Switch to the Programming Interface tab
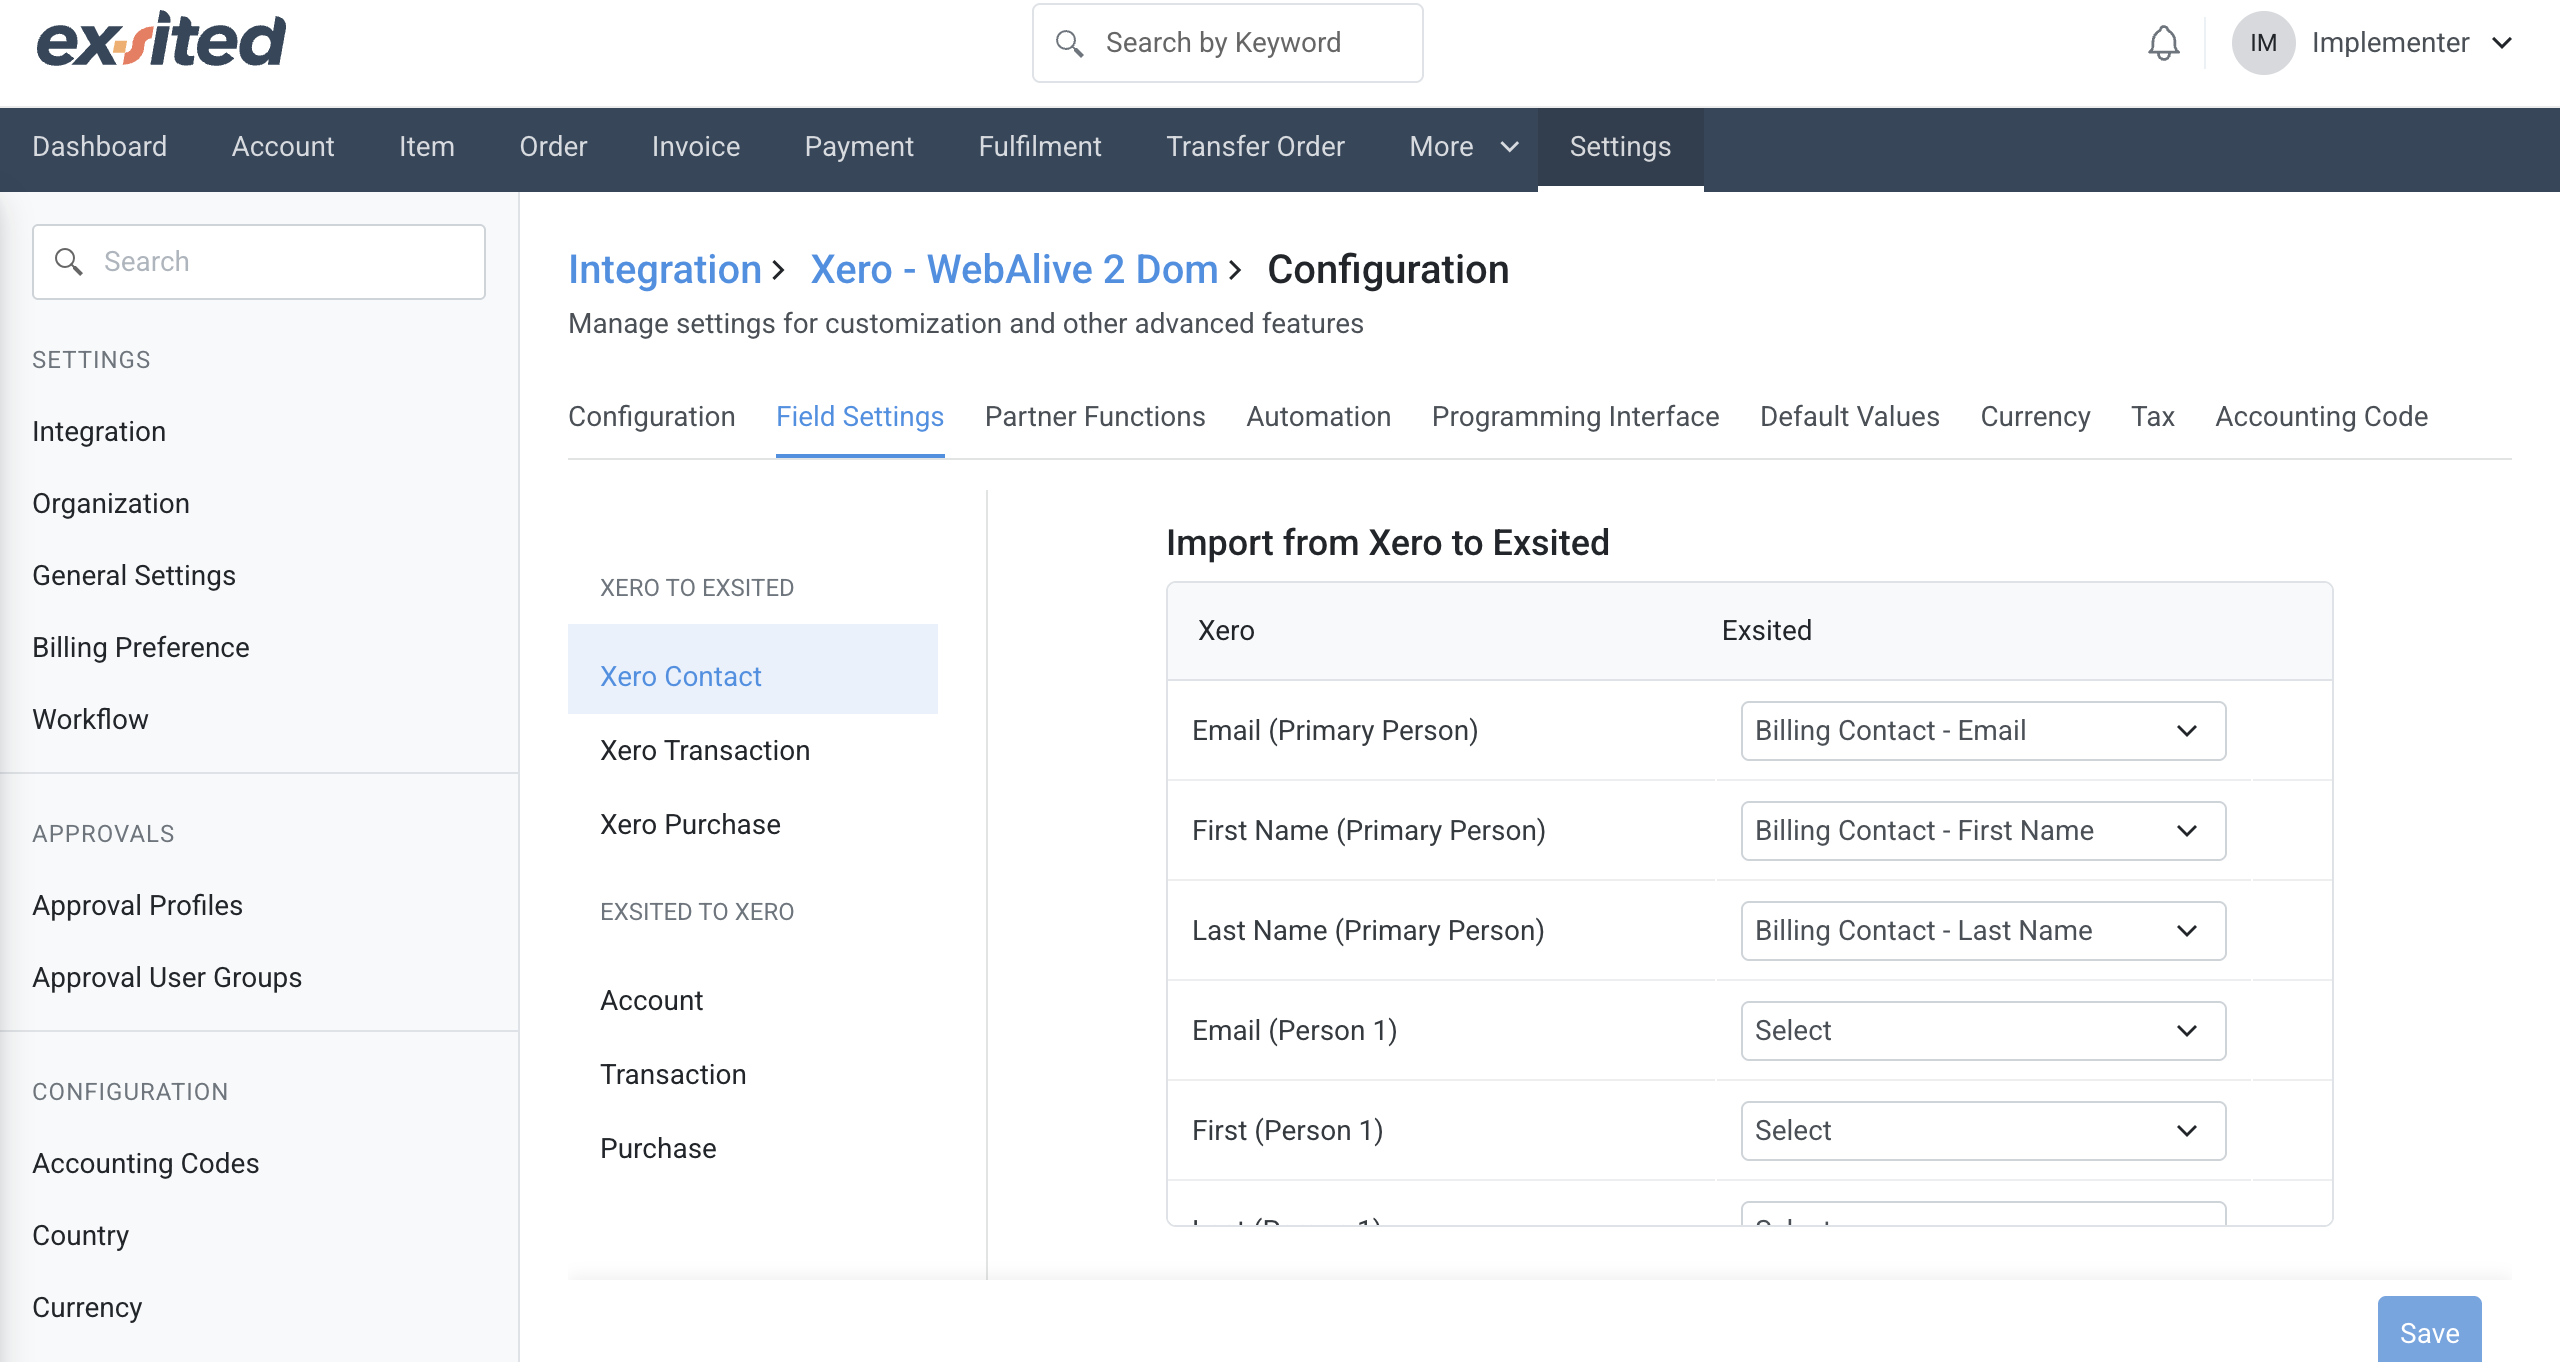2560x1362 pixels. click(x=1575, y=417)
